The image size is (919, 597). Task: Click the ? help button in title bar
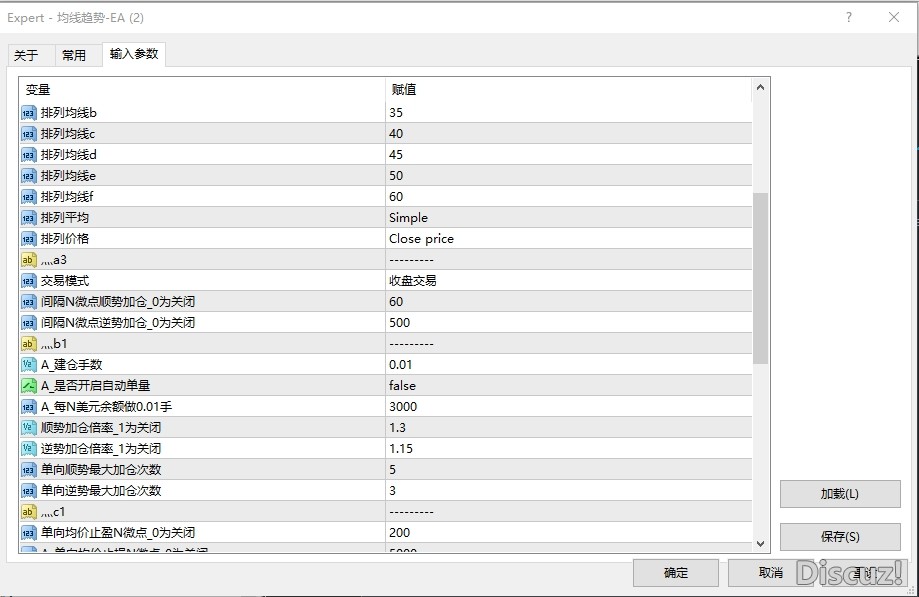point(849,17)
